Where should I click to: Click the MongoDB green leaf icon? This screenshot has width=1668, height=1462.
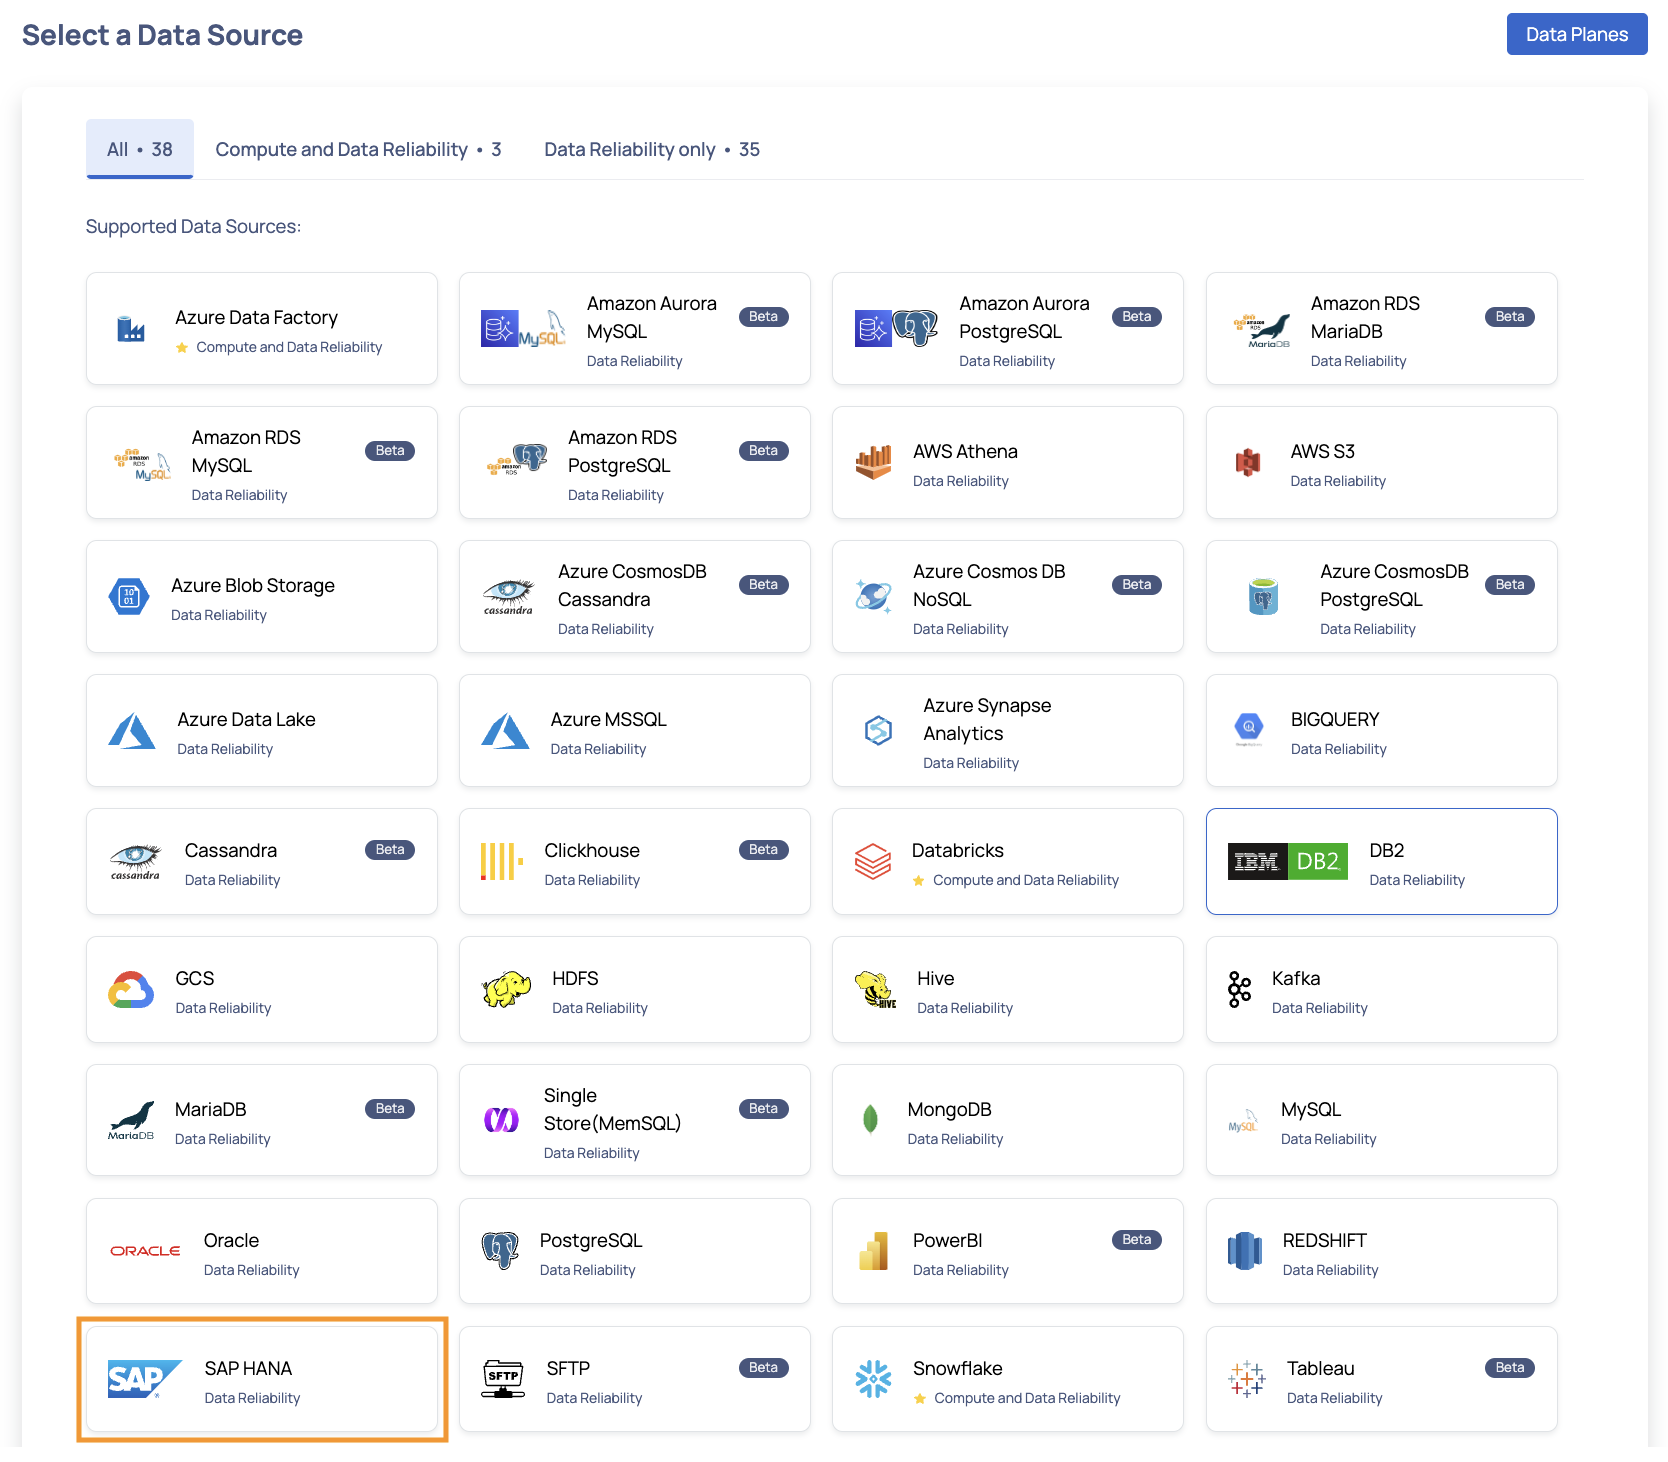[x=870, y=1119]
